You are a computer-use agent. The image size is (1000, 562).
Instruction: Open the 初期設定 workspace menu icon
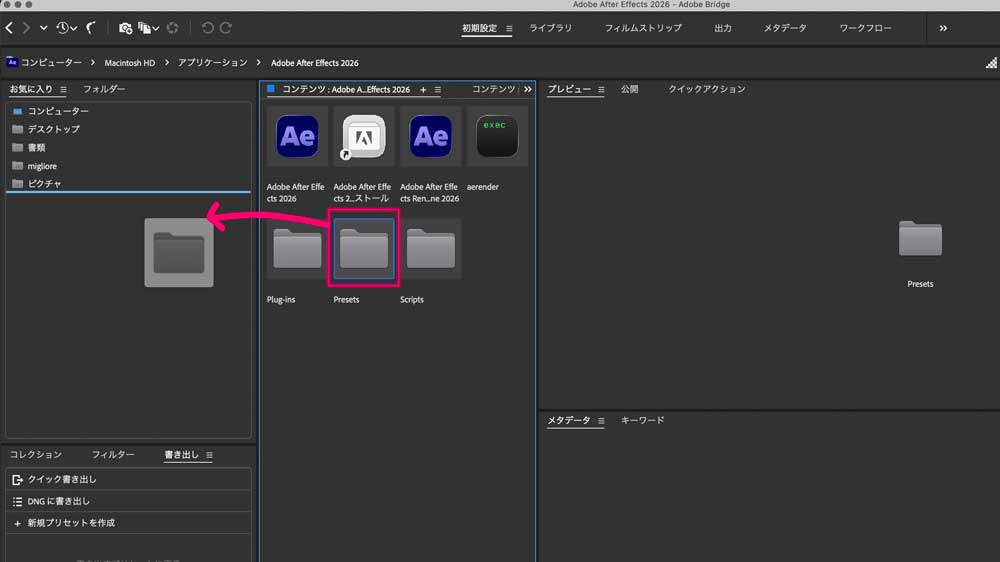coord(509,29)
